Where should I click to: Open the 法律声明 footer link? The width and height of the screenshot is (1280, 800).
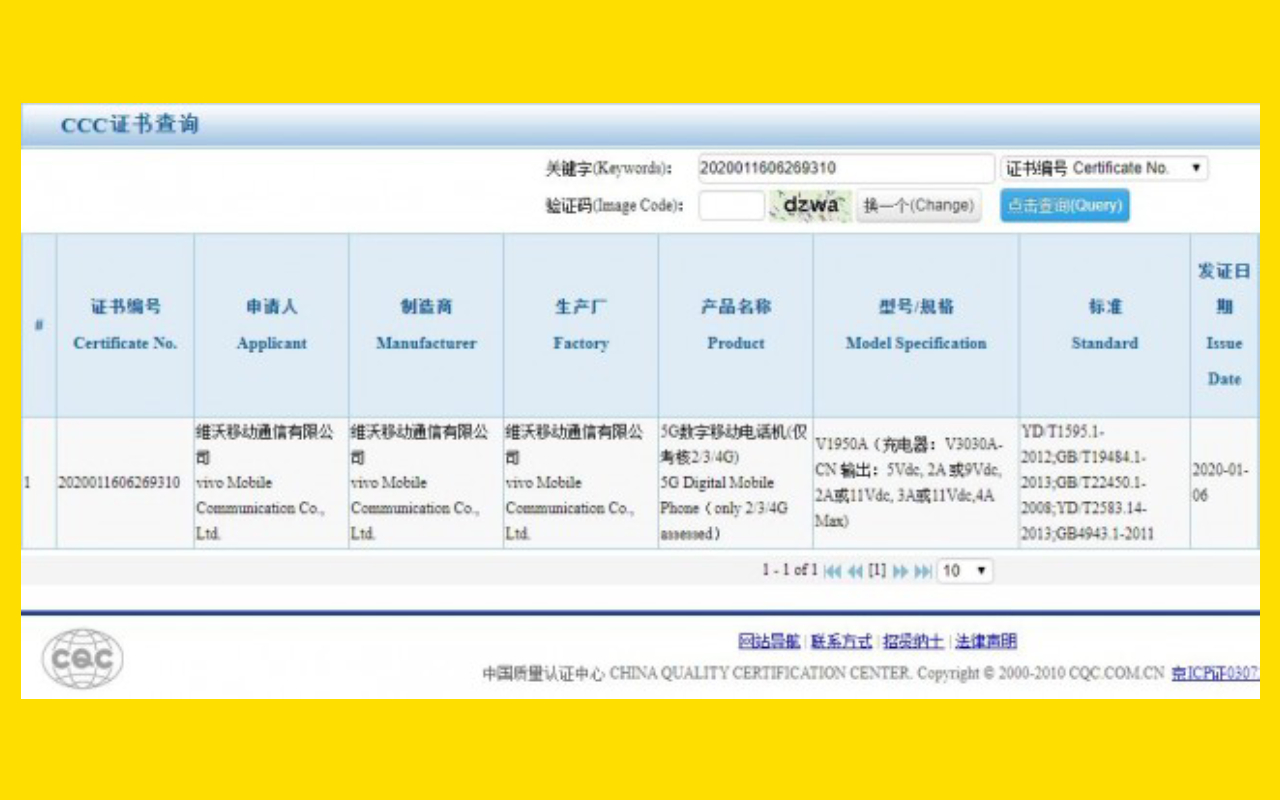(x=986, y=641)
